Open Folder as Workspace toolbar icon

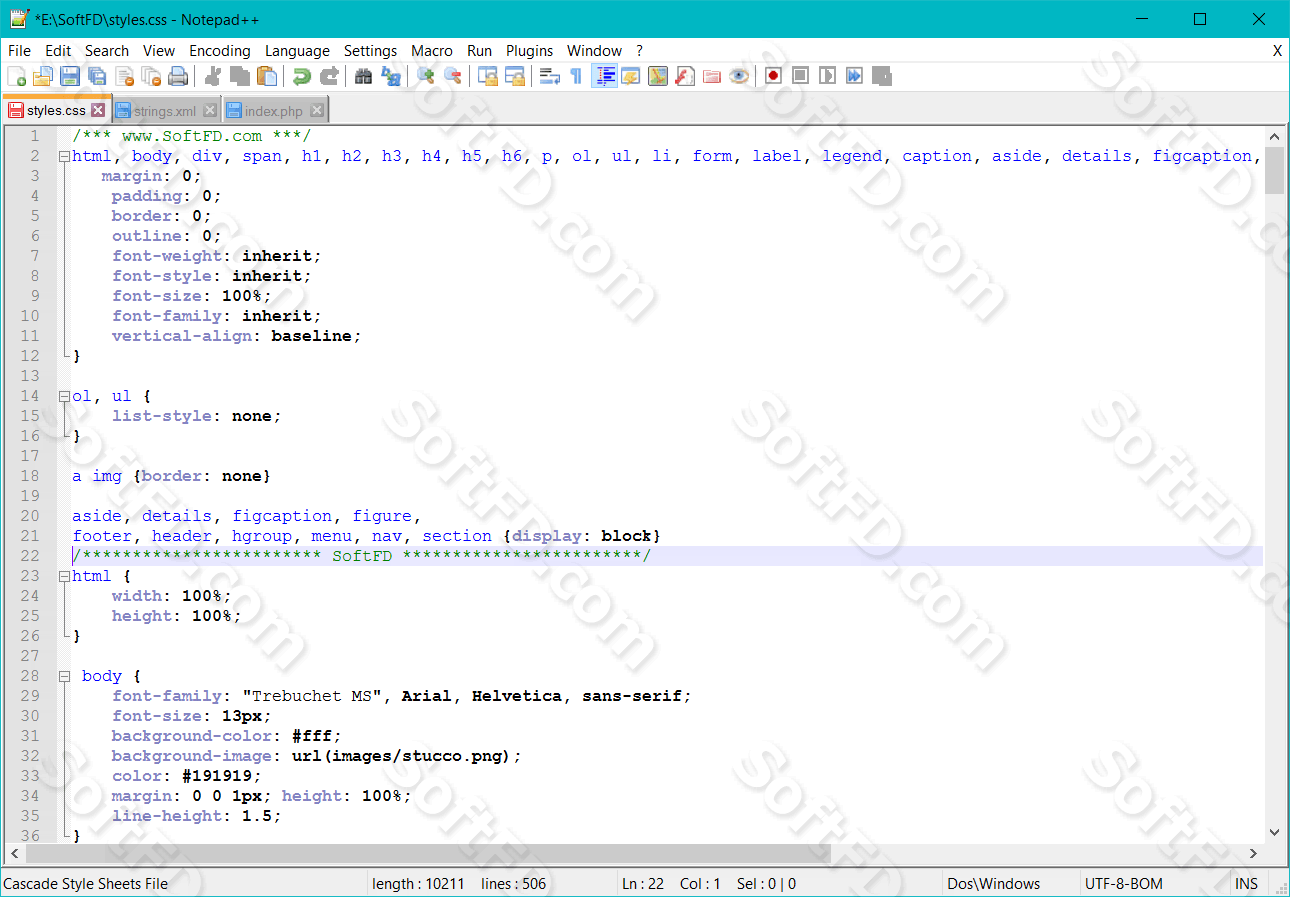point(712,76)
